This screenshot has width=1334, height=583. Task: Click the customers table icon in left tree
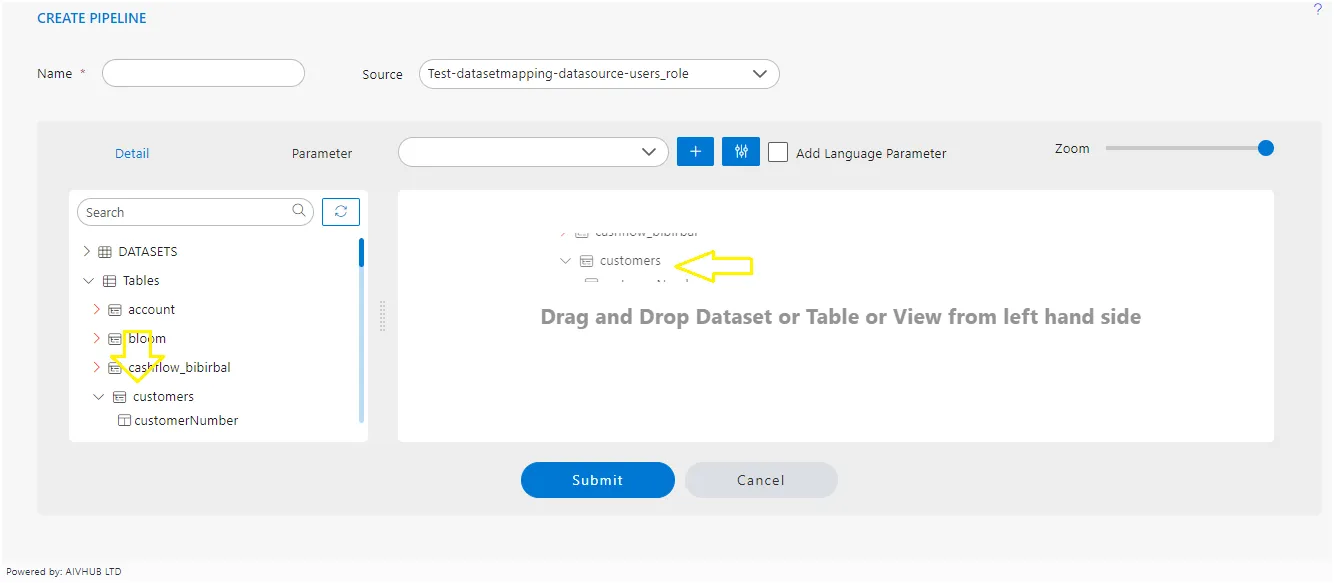tap(120, 397)
